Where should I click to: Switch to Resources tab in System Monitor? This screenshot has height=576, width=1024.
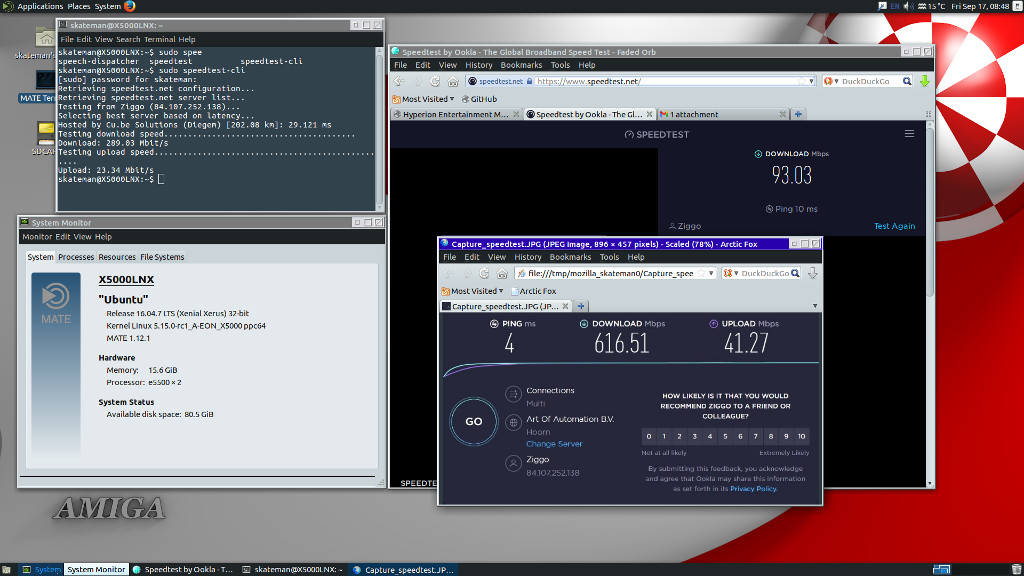click(117, 257)
